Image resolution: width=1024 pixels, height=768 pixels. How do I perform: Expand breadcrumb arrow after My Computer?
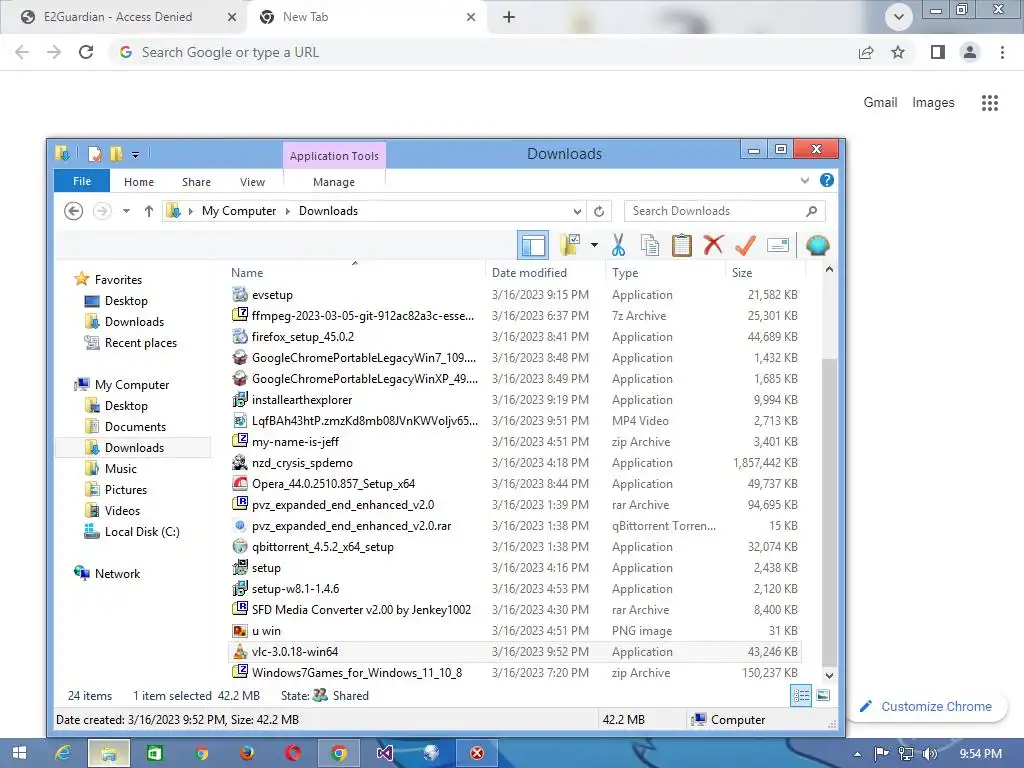point(288,211)
